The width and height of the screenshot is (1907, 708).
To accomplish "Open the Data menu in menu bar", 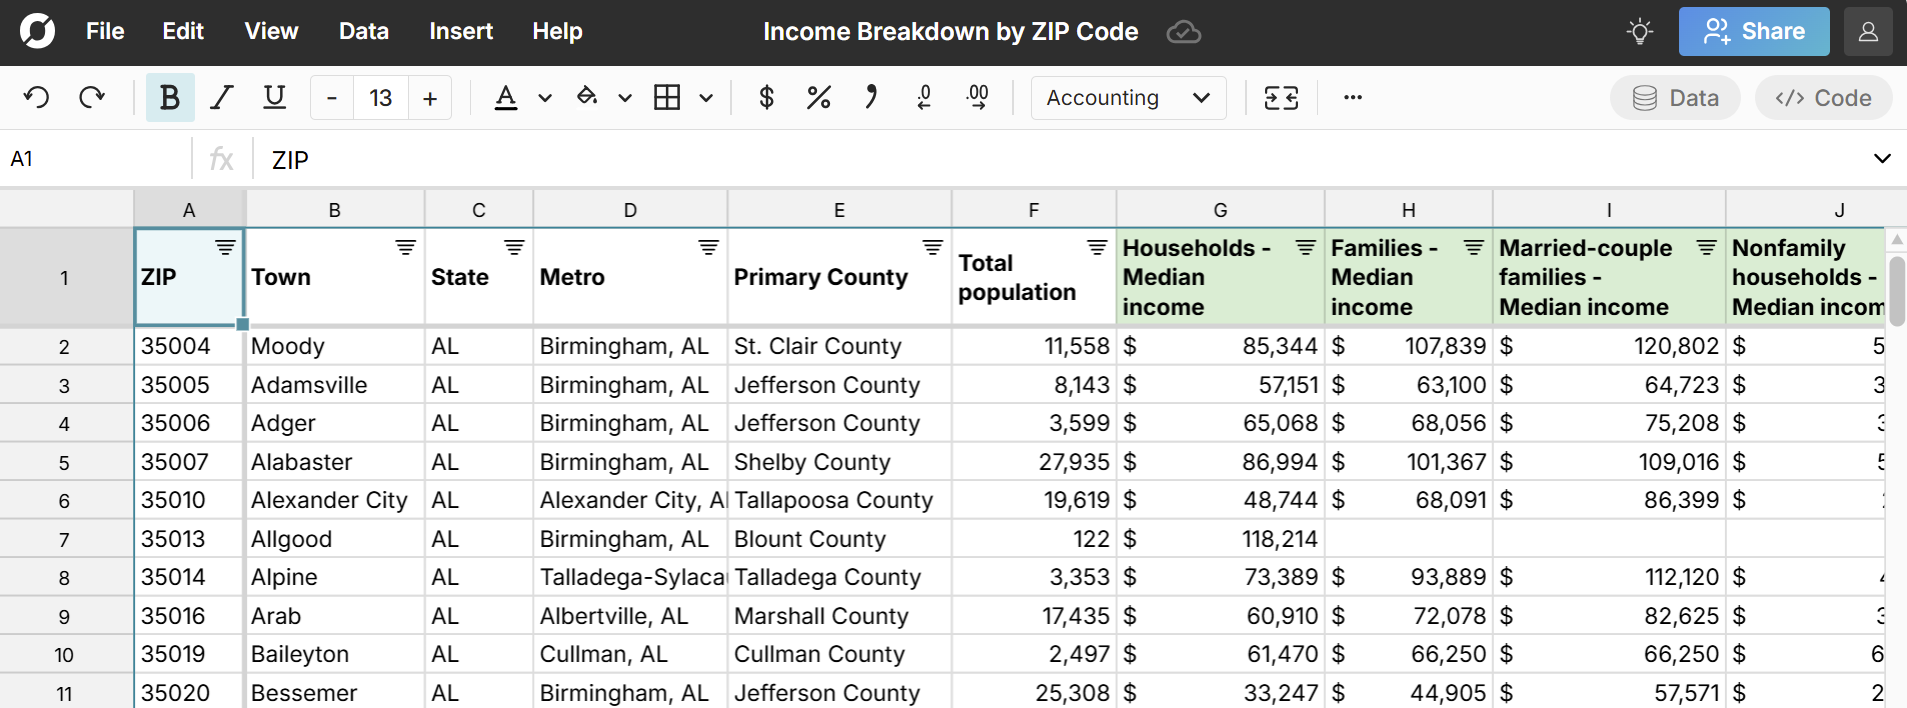I will click(x=363, y=32).
